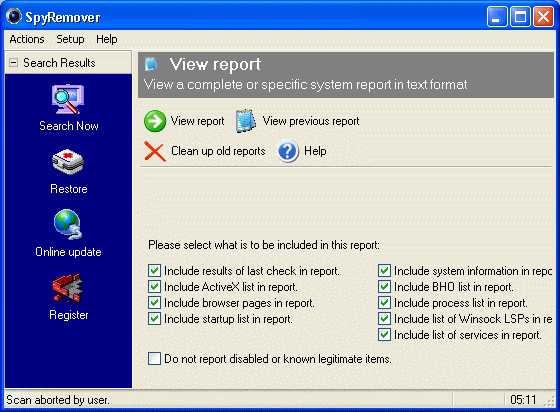560x412 pixels.
Task: Click the Restore label in sidebar
Action: pos(69,189)
